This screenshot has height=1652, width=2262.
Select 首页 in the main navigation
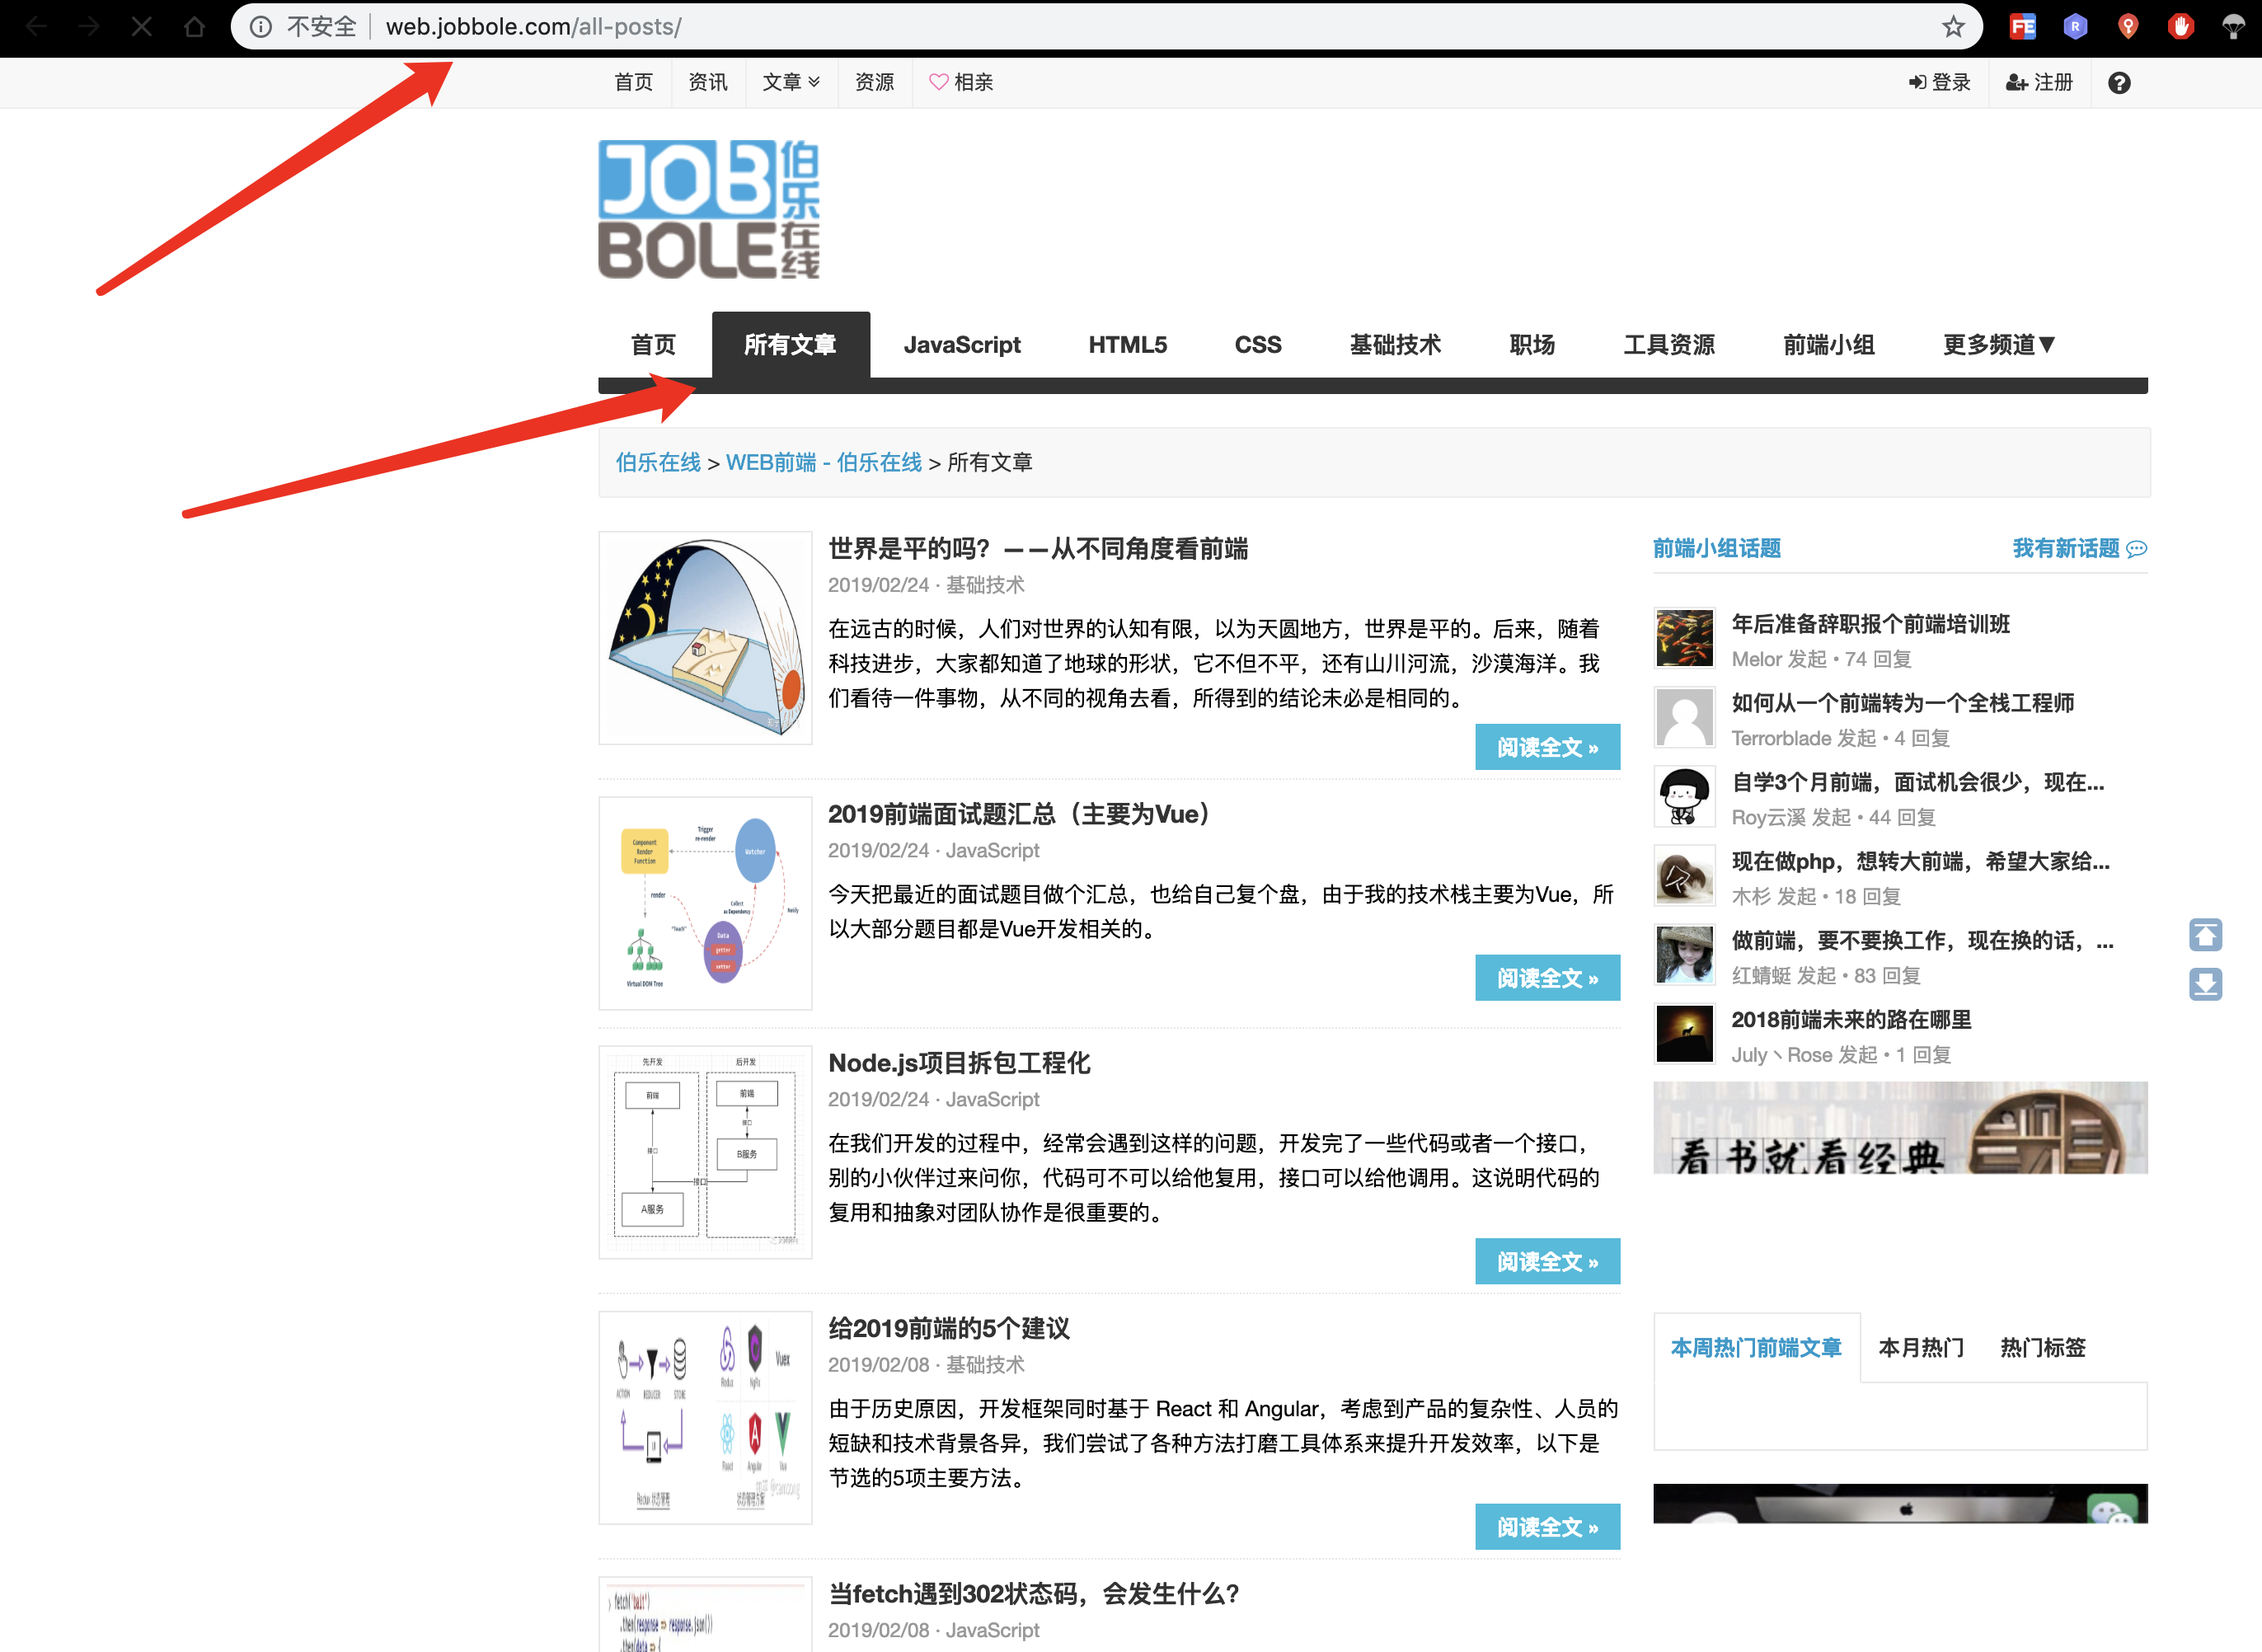point(653,345)
